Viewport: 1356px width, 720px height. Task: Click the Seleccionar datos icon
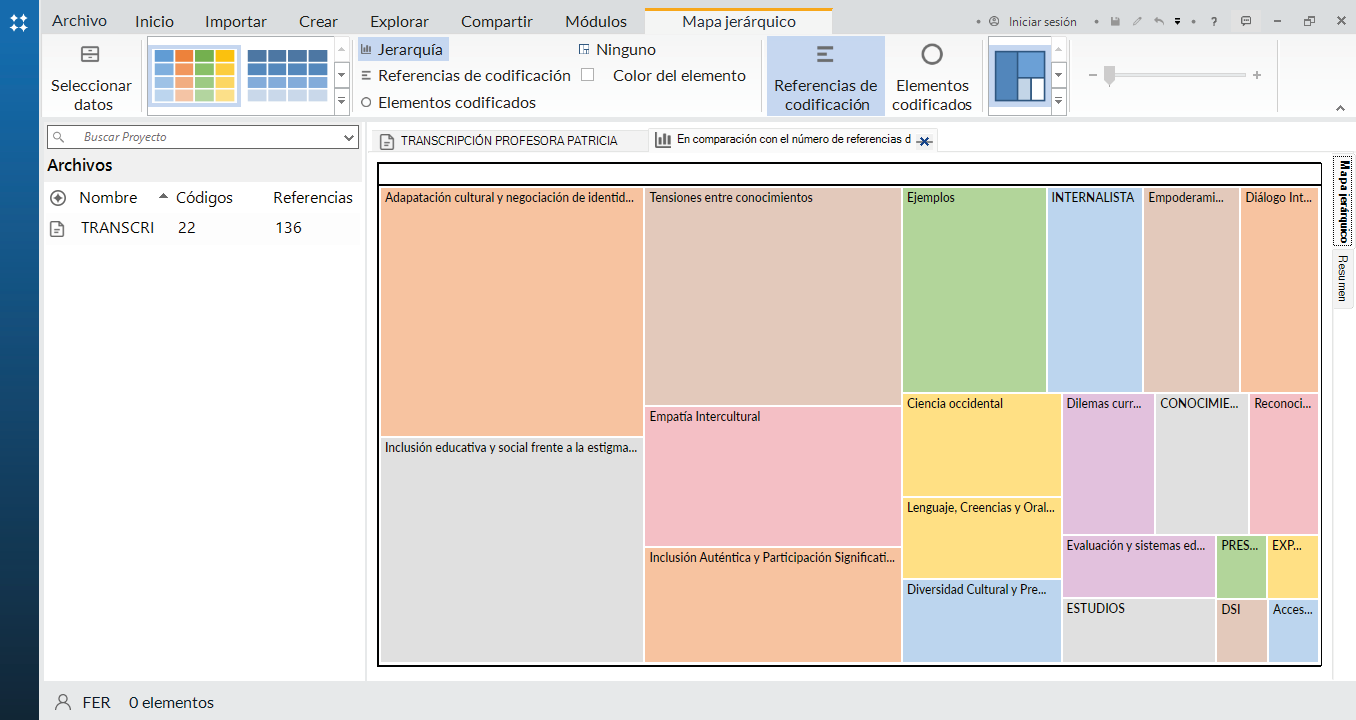pyautogui.click(x=90, y=55)
